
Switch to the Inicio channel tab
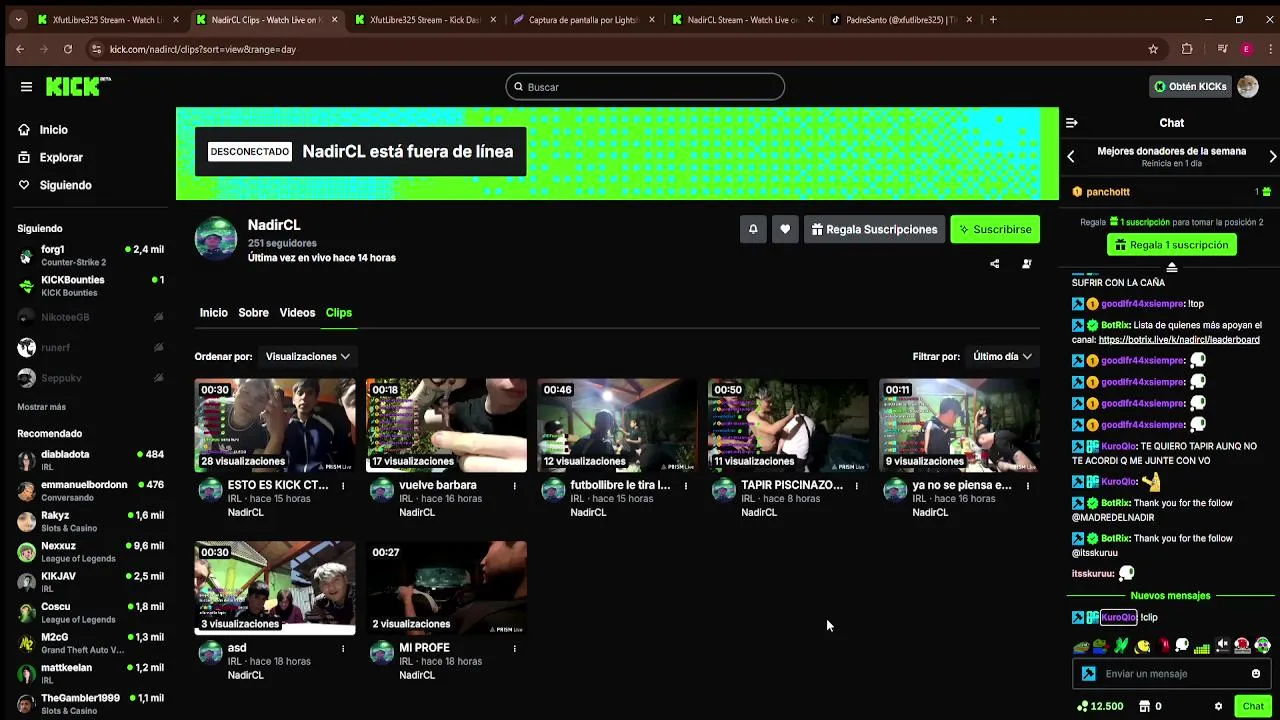coord(213,313)
